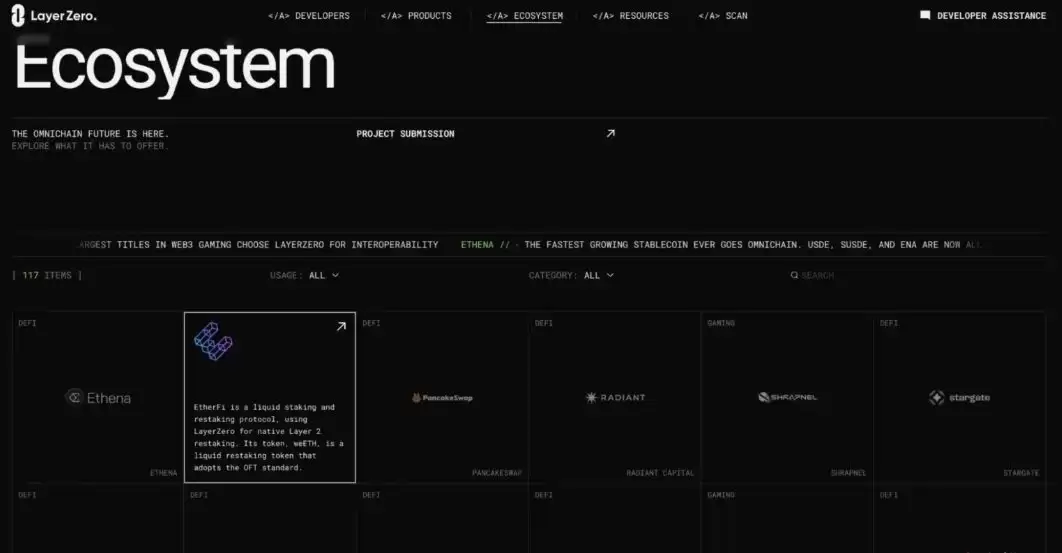Open the Ethena project logo
This screenshot has width=1062, height=553.
98,398
